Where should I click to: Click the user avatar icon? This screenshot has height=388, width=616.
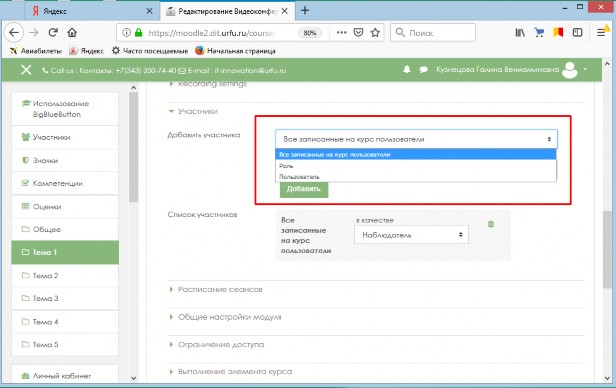pos(570,70)
